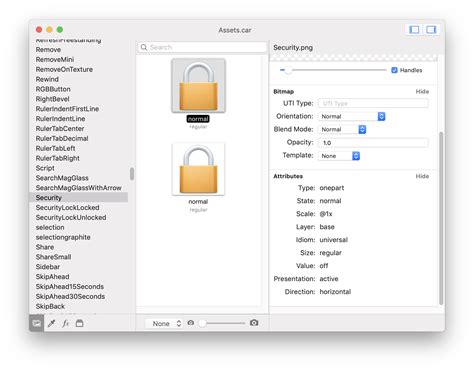474x370 pixels.
Task: Select SkipAhead15Seconds in the list
Action: point(70,287)
